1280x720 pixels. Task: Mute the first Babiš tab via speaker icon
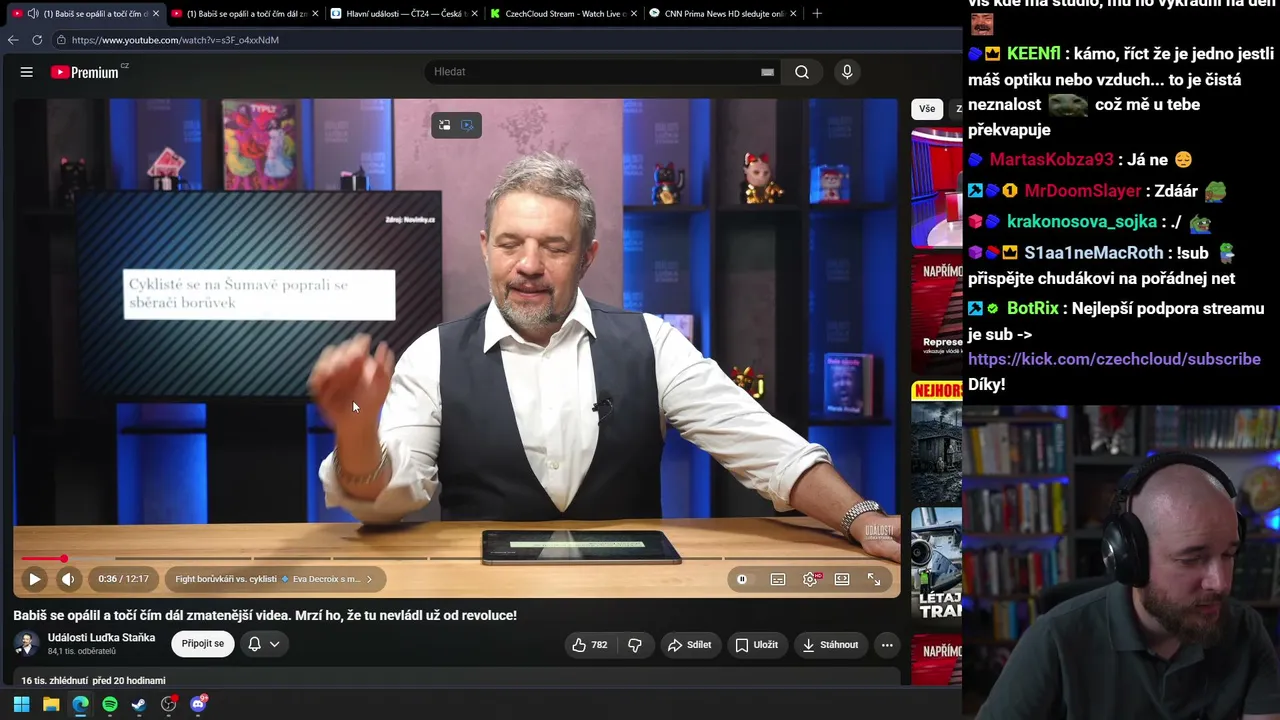point(33,14)
